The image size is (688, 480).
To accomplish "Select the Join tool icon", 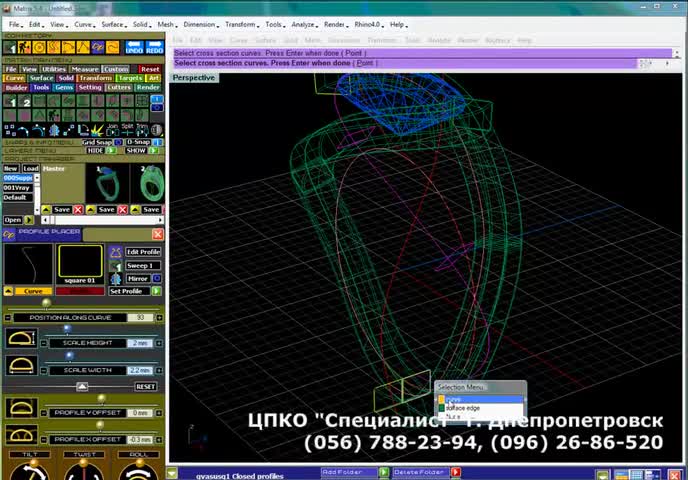I will point(112,130).
